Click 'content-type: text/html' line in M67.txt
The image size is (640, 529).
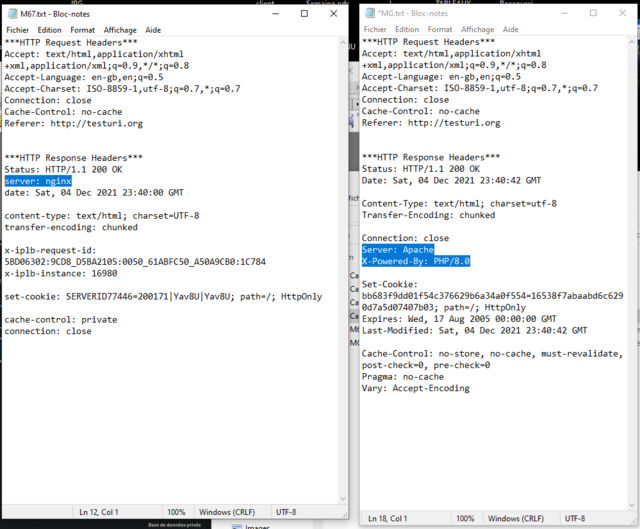(x=102, y=216)
